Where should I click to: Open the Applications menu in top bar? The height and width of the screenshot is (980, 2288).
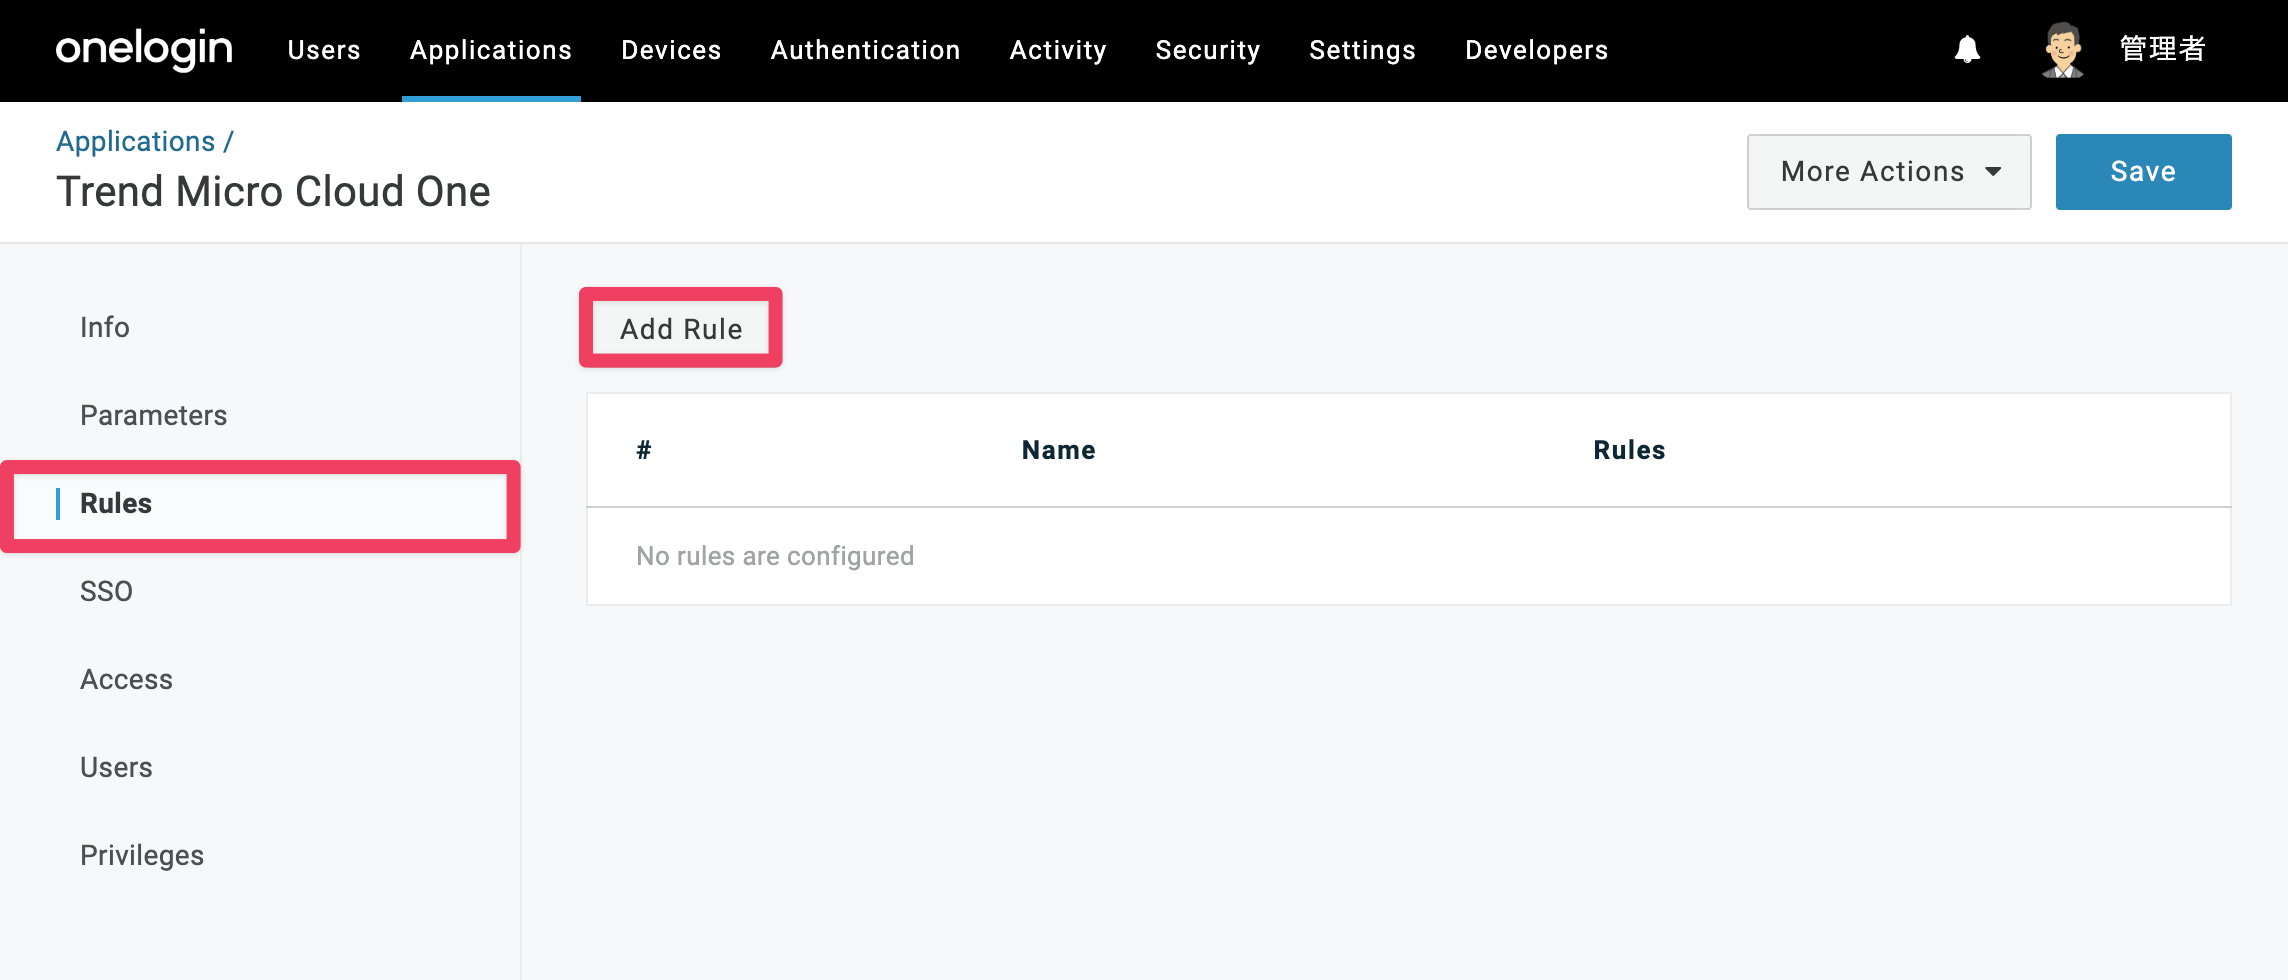coord(491,50)
